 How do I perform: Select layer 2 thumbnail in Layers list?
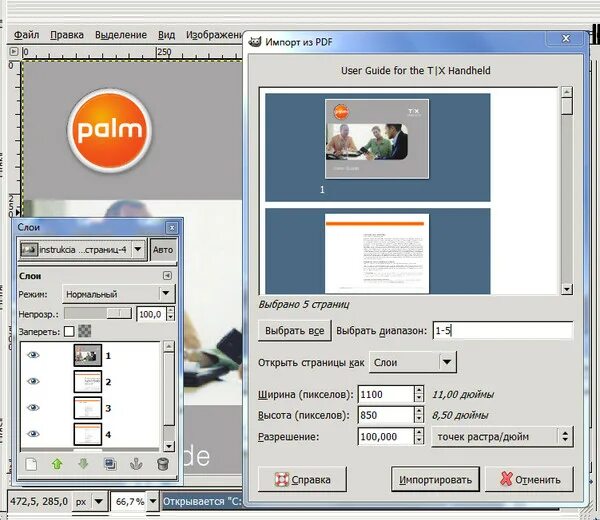[88, 381]
